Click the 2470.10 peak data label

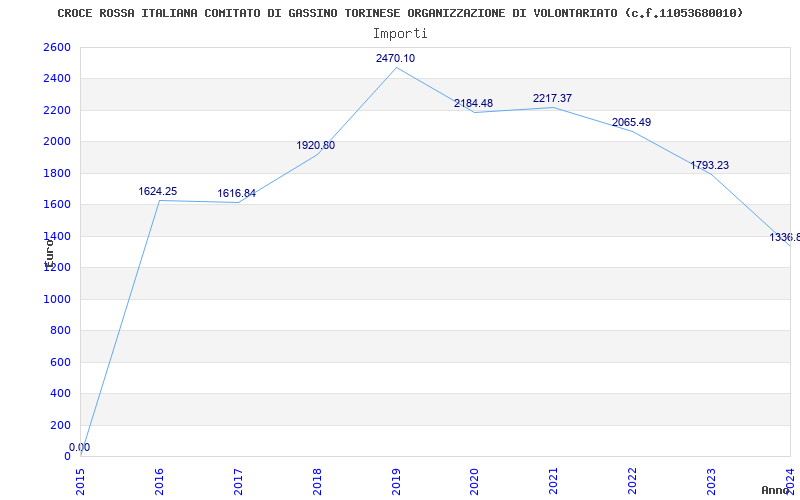point(395,59)
